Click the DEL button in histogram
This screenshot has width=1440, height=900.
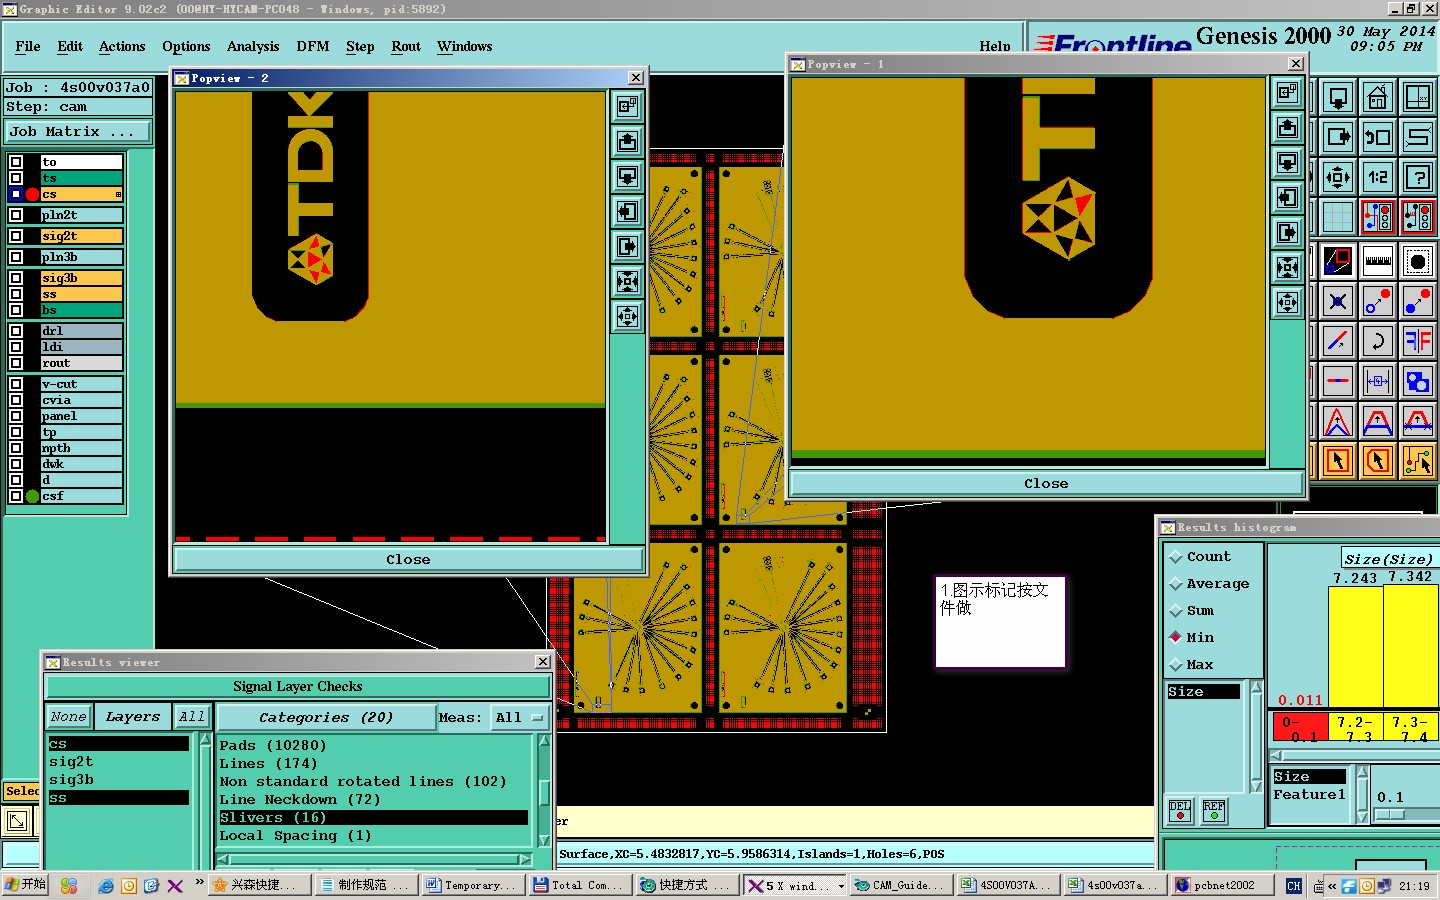(1180, 810)
